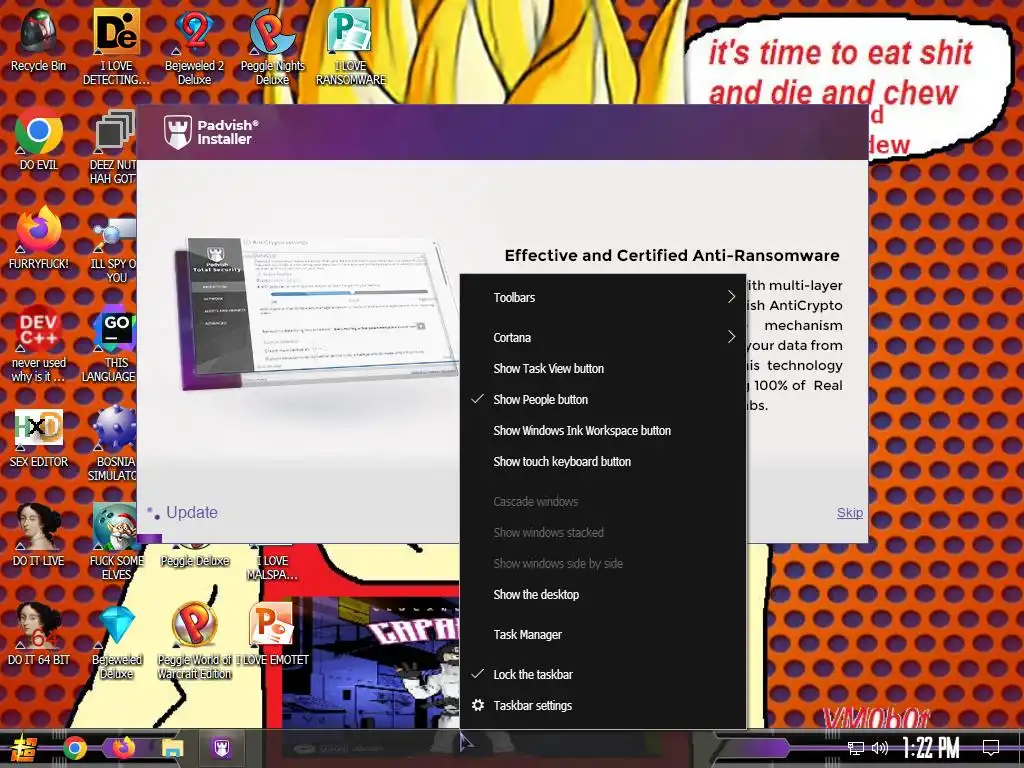1024x768 pixels.
Task: Open the Firefox desktop shortcut
Action: 38,238
